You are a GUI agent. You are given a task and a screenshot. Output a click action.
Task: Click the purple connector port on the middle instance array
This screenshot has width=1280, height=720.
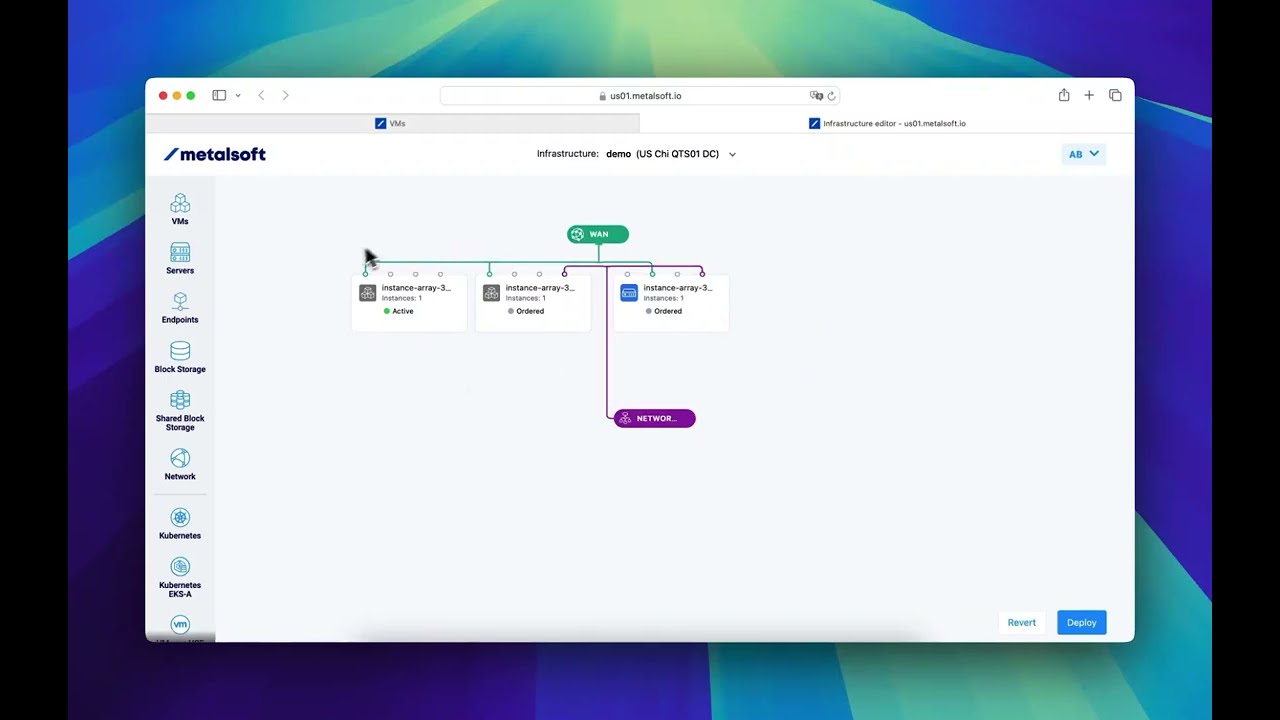click(x=564, y=274)
